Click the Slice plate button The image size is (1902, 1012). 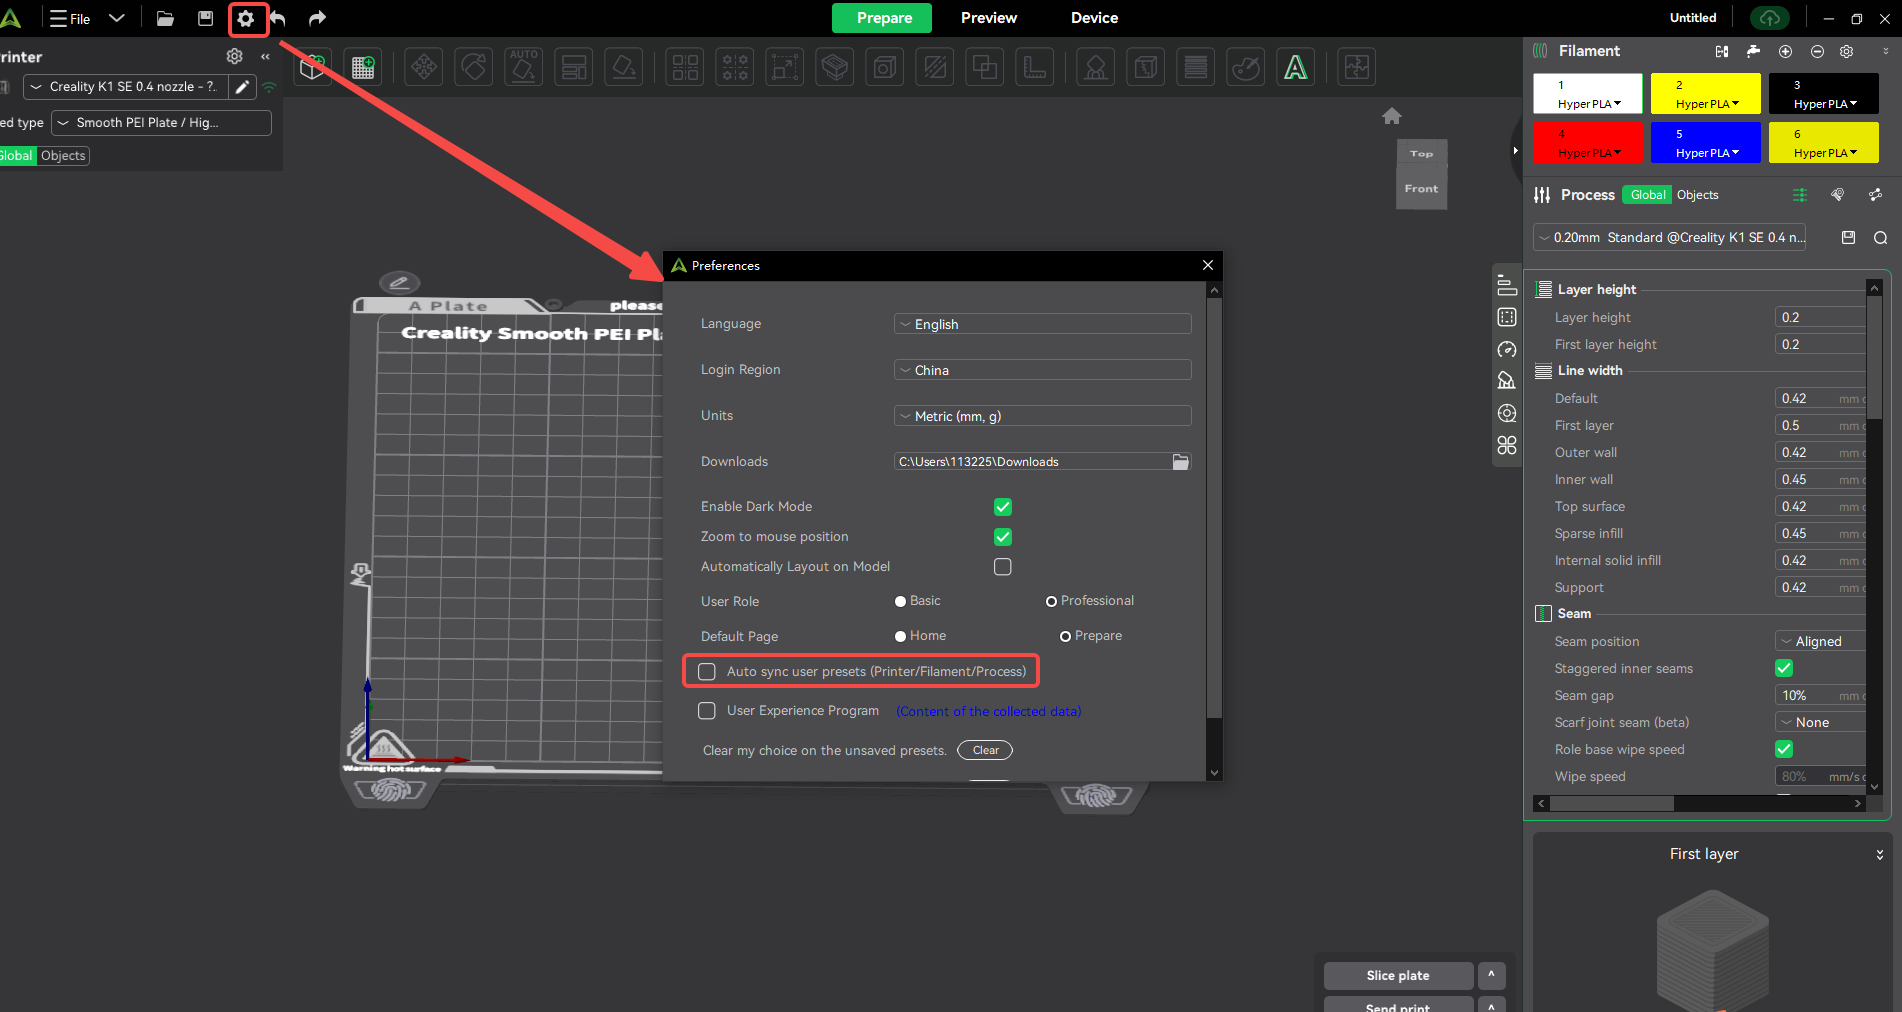click(1398, 975)
